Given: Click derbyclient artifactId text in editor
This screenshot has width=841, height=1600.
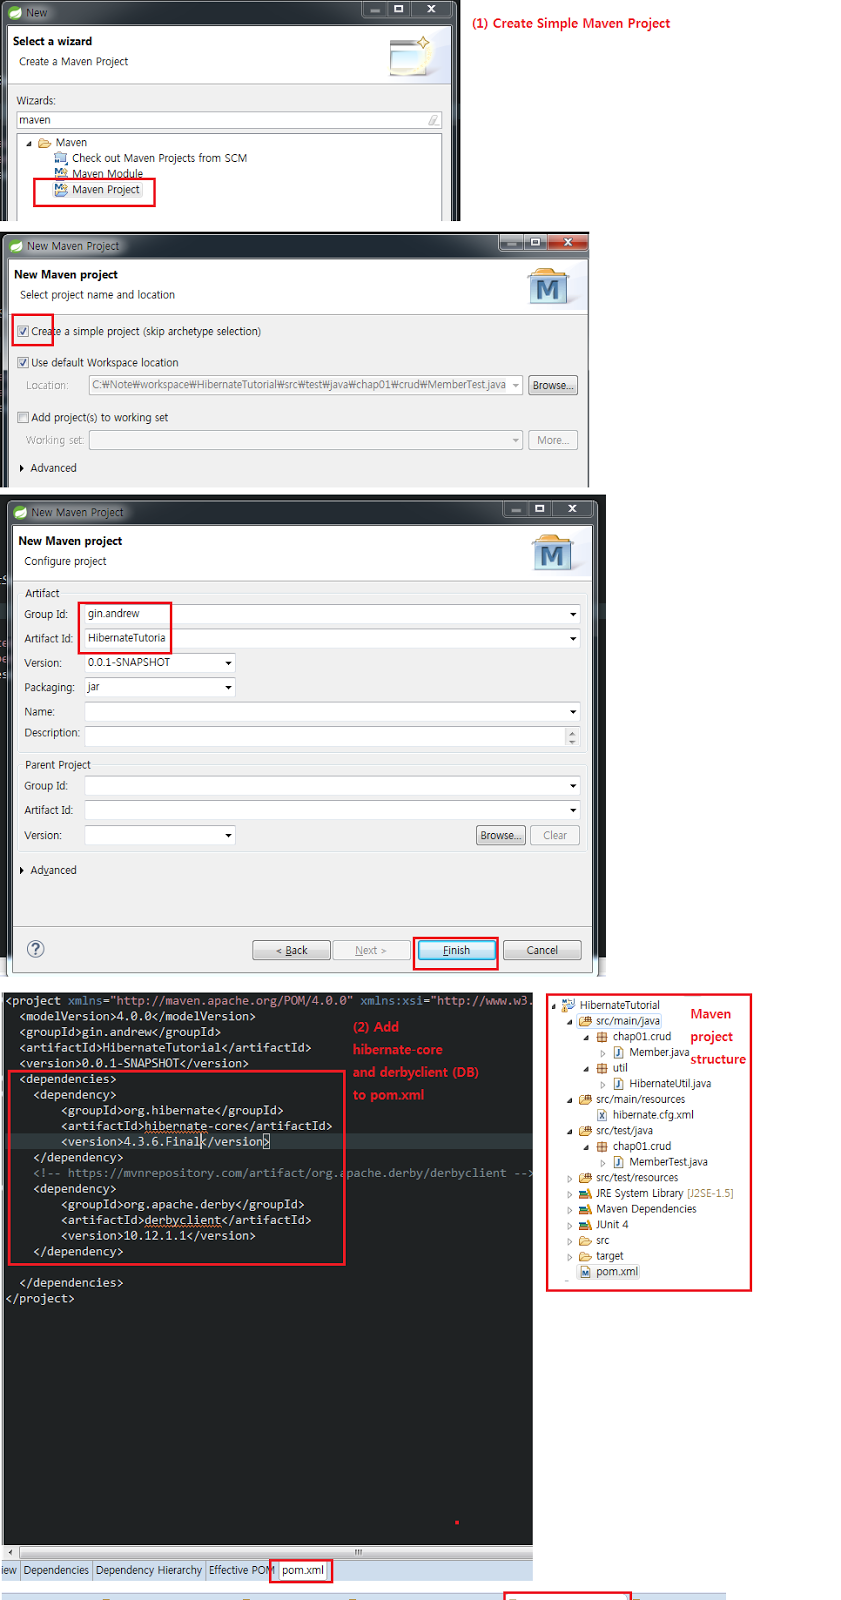Looking at the screenshot, I should [183, 1220].
